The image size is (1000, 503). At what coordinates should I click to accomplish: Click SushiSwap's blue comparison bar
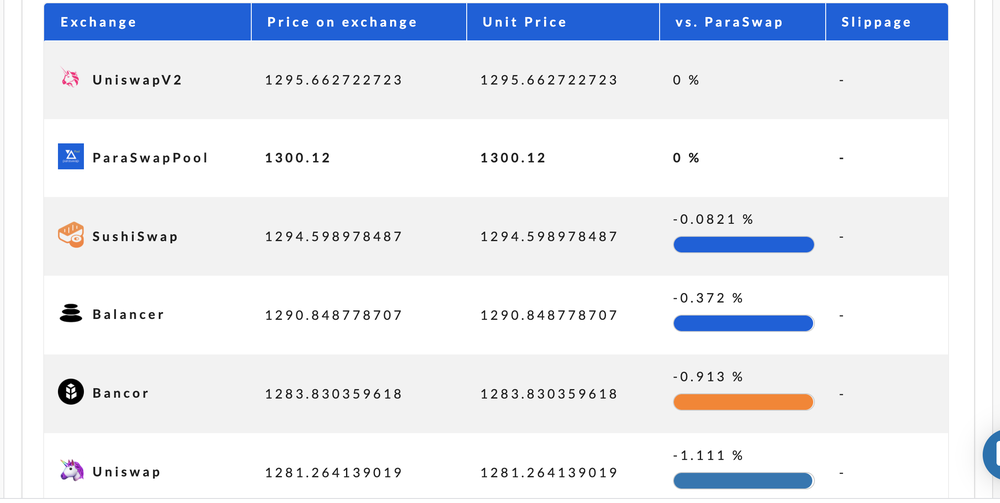point(744,244)
